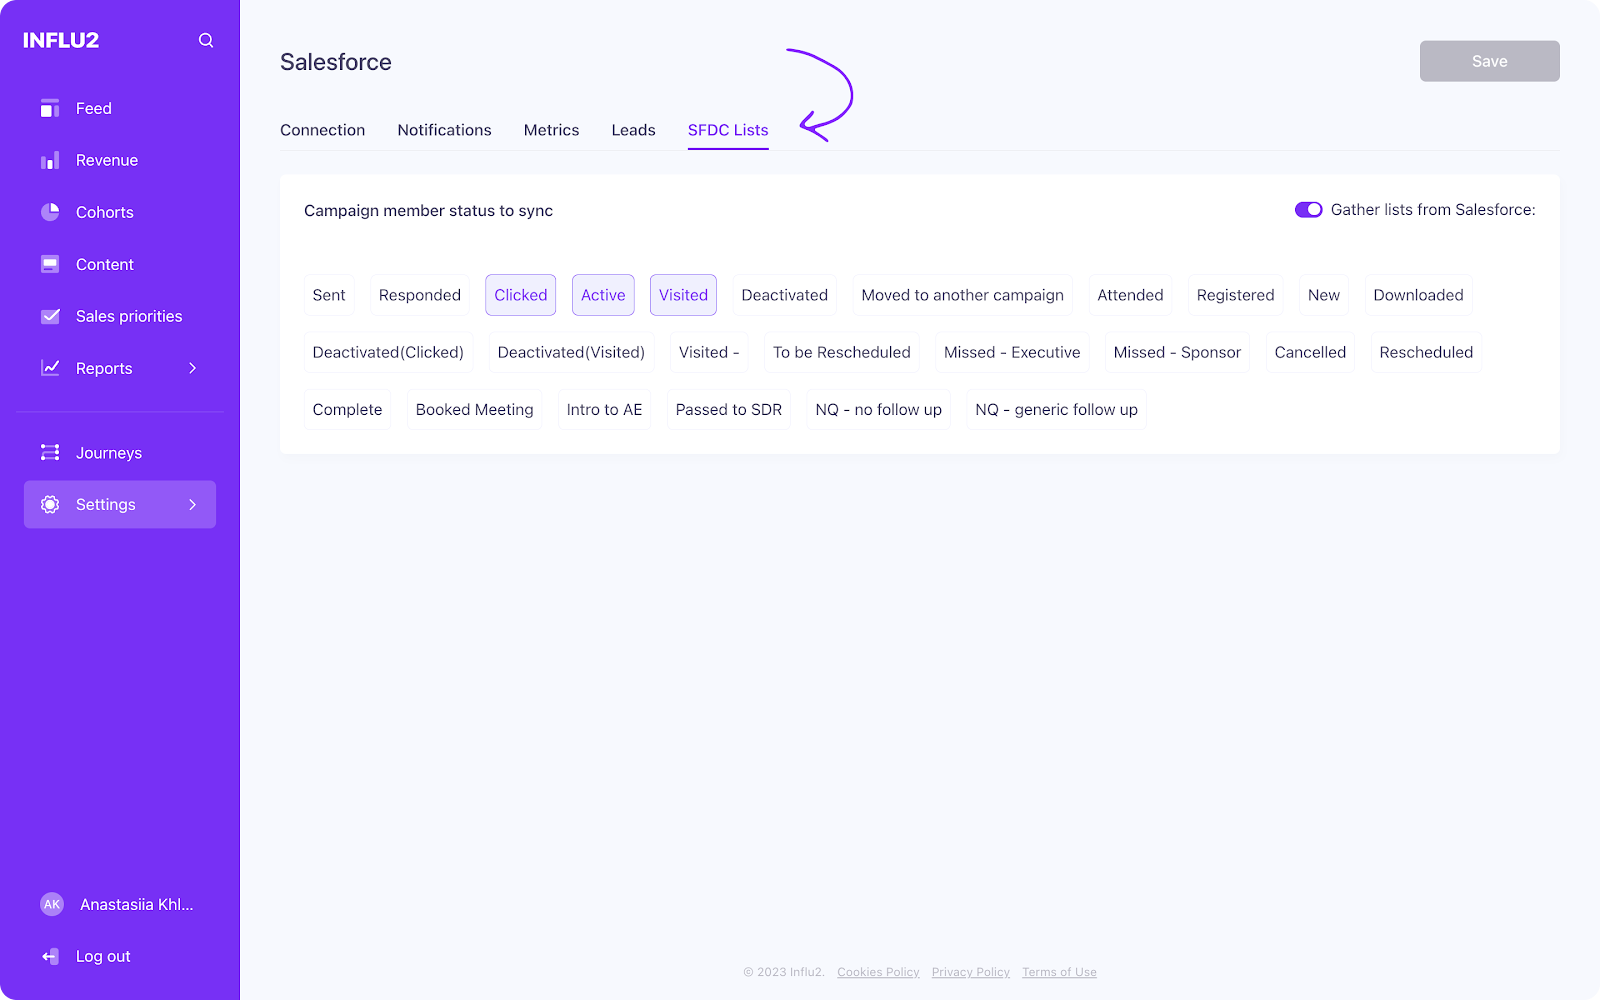Select the Rescheduled status chip

pos(1426,352)
